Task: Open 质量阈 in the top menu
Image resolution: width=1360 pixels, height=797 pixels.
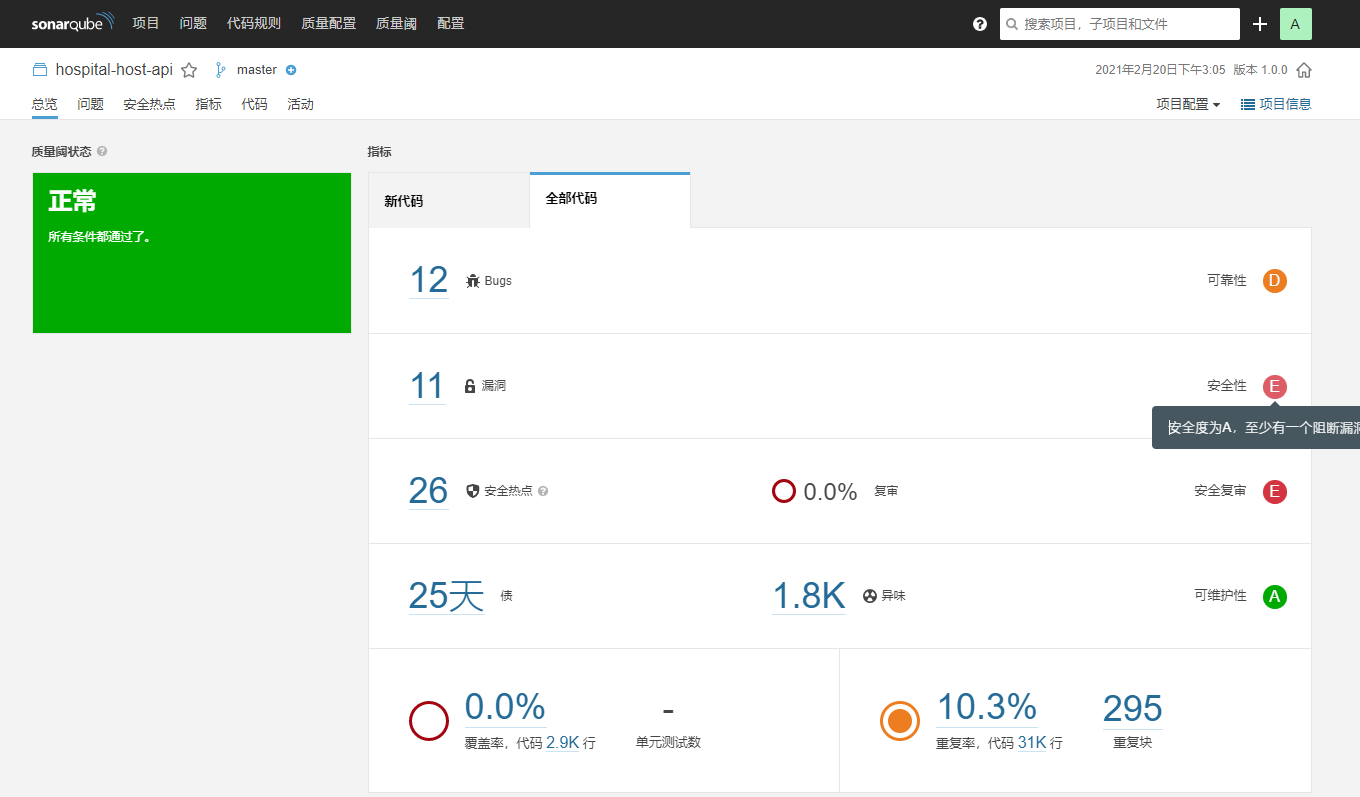Action: pos(396,24)
